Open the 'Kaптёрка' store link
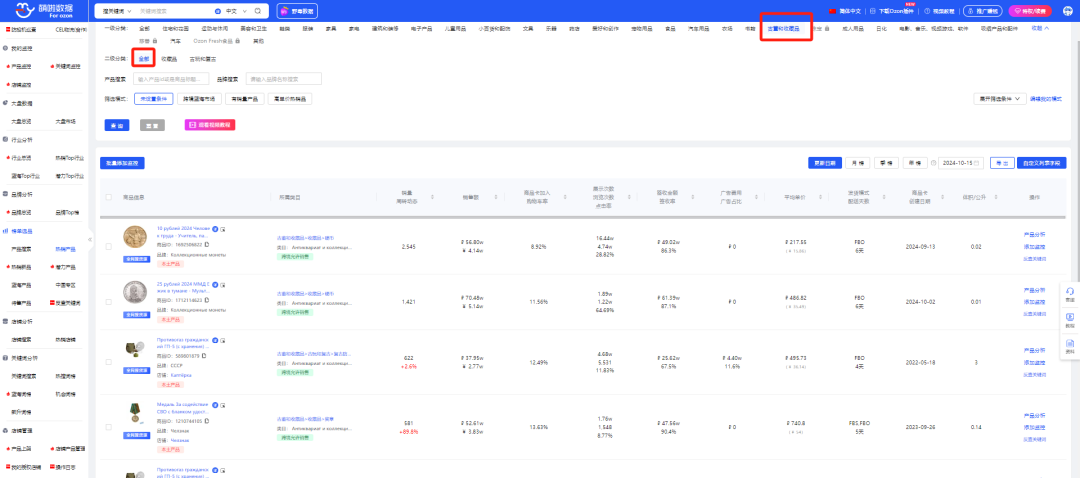Viewport: 1080px width, 478px height. pyautogui.click(x=181, y=375)
